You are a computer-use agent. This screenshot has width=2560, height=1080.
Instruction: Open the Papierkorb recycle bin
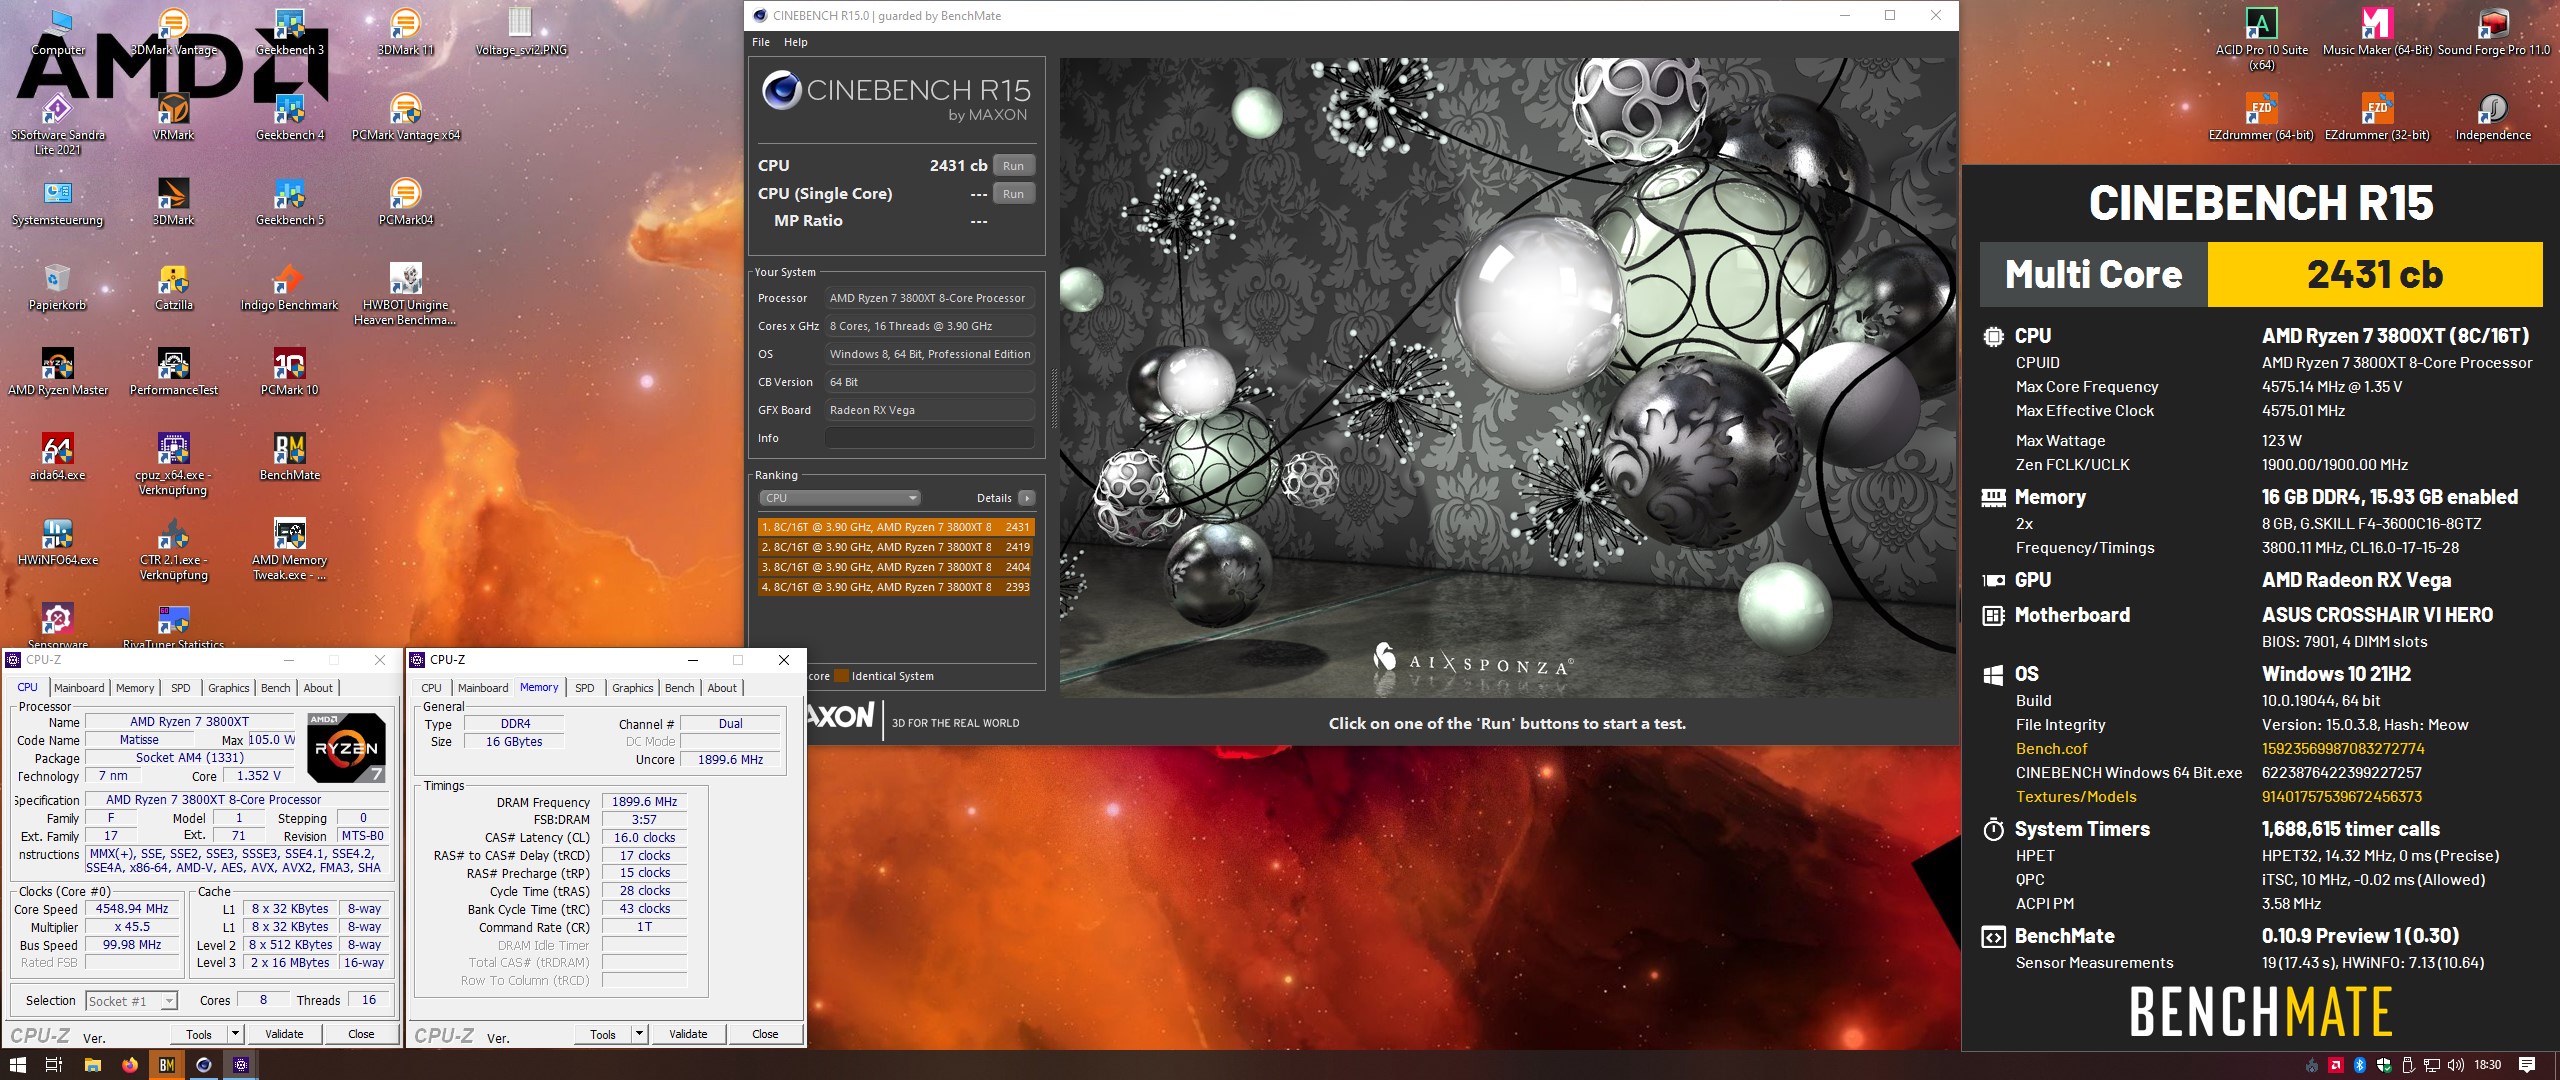pos(58,286)
